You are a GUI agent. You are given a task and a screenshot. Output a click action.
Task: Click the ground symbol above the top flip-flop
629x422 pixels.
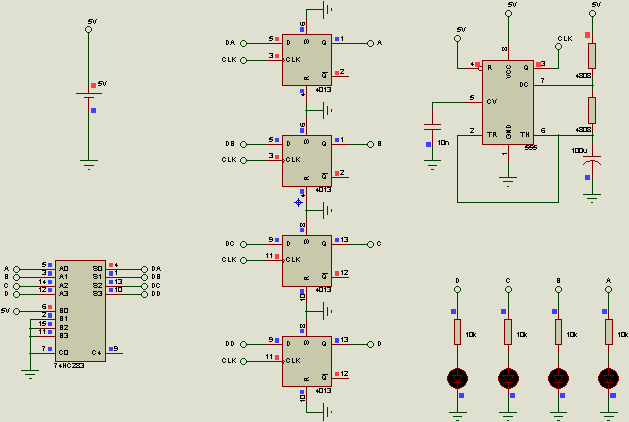(328, 10)
